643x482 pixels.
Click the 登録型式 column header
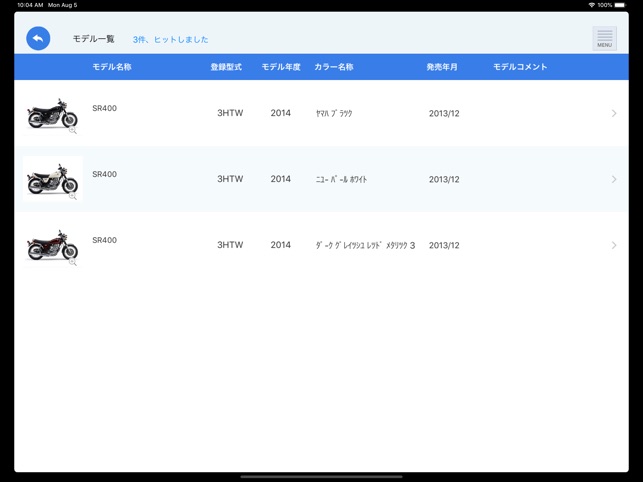coord(226,67)
